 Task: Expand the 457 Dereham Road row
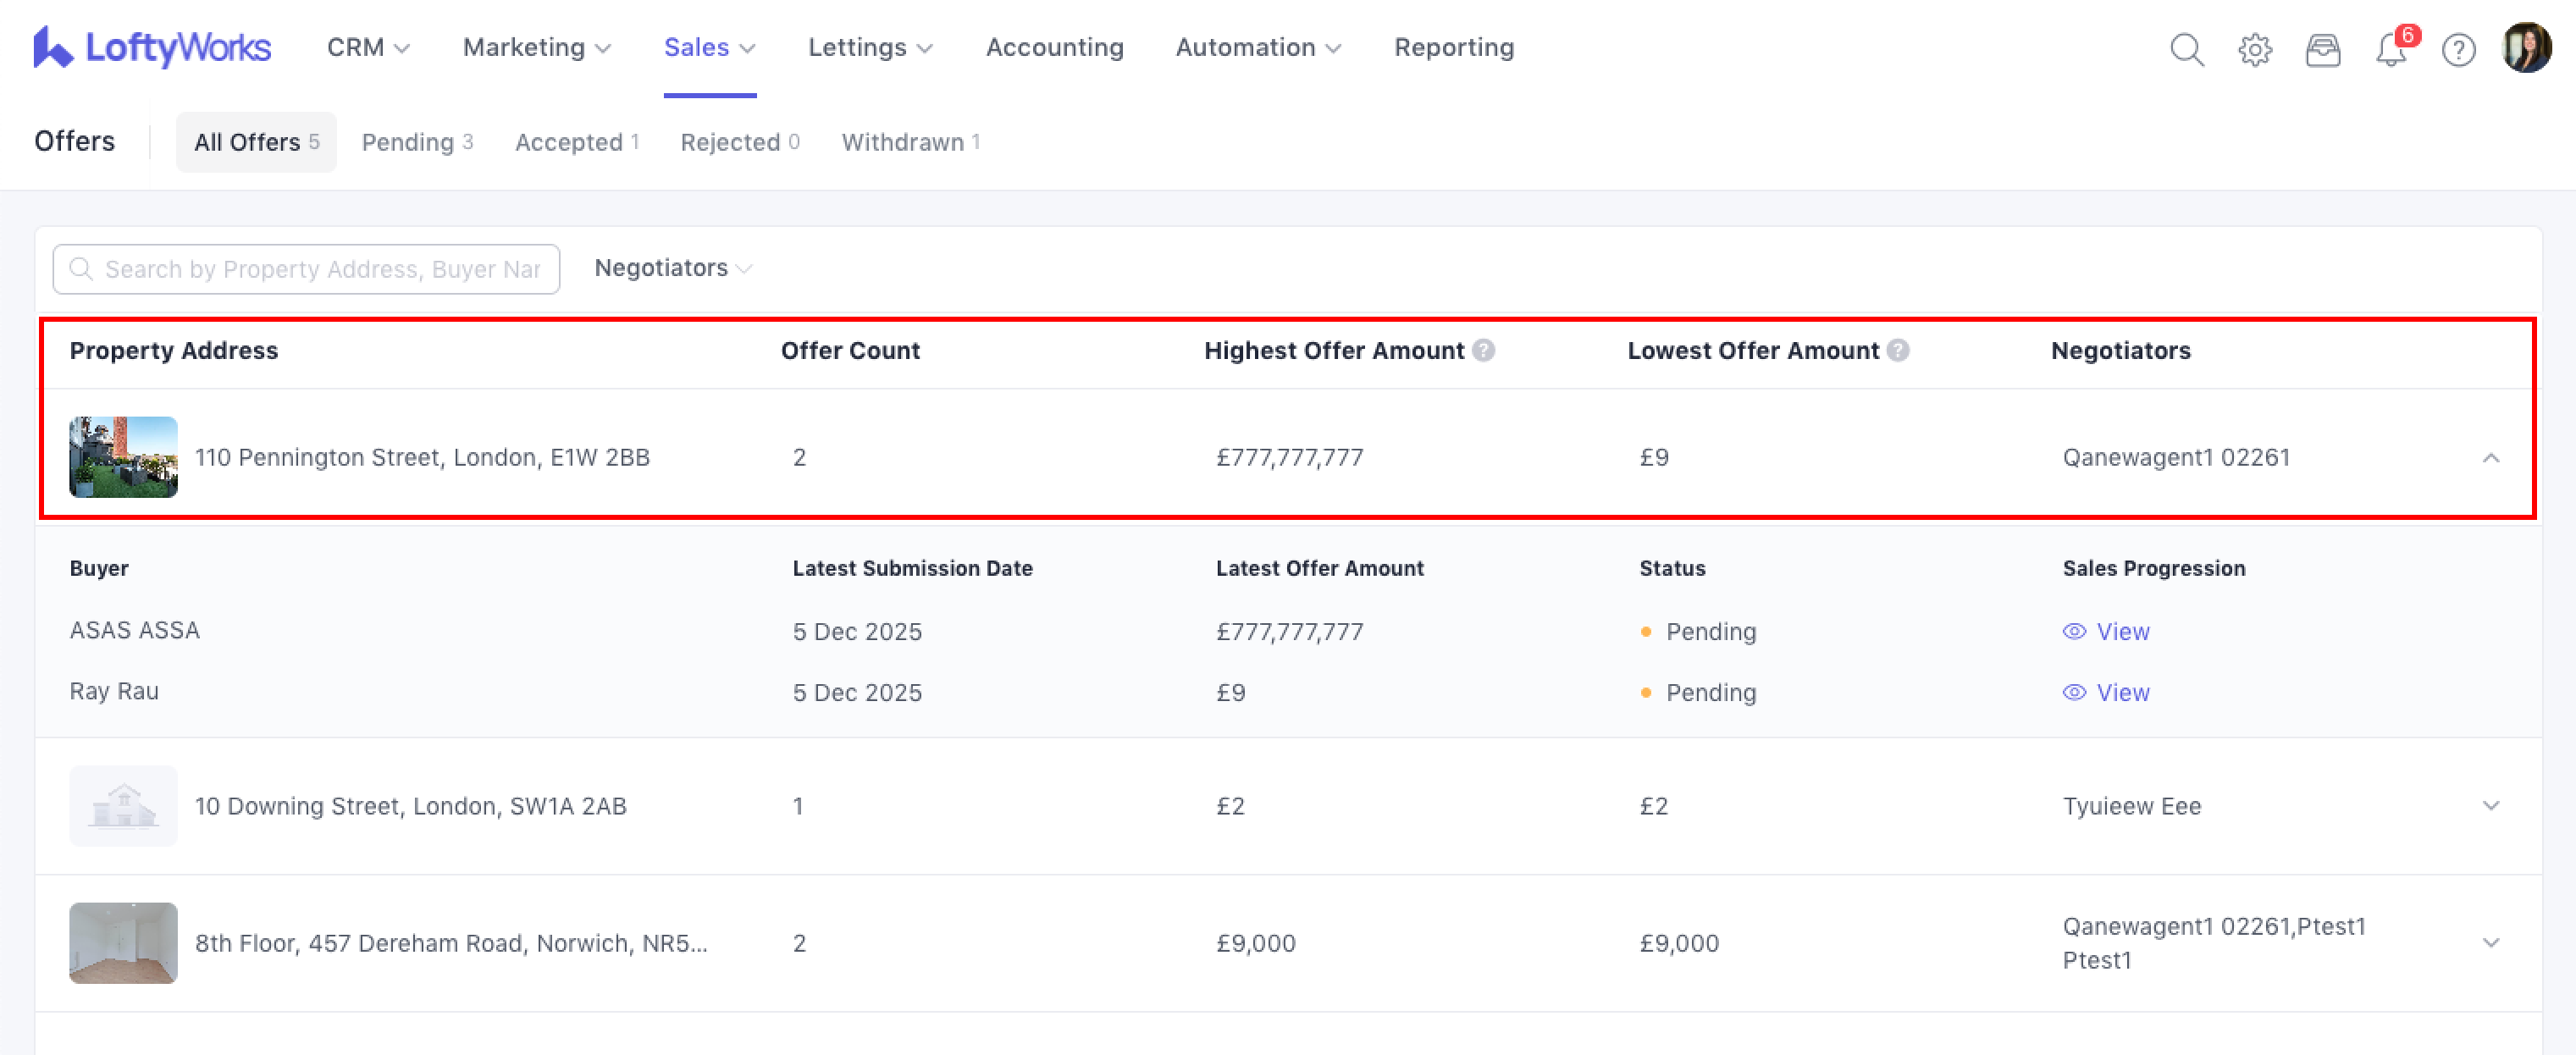(x=2490, y=943)
